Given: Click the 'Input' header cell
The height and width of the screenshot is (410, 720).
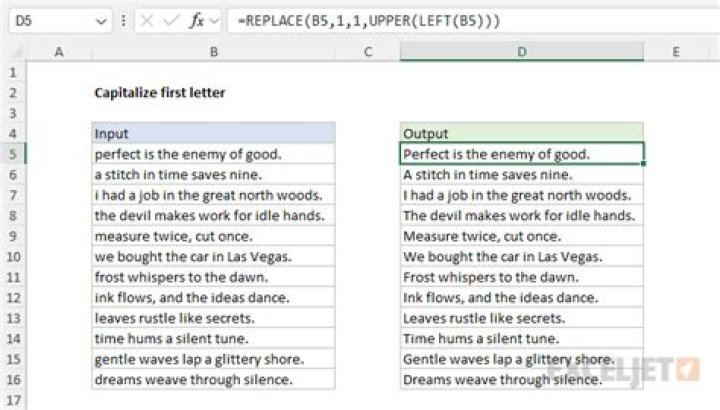Looking at the screenshot, I should click(x=214, y=134).
